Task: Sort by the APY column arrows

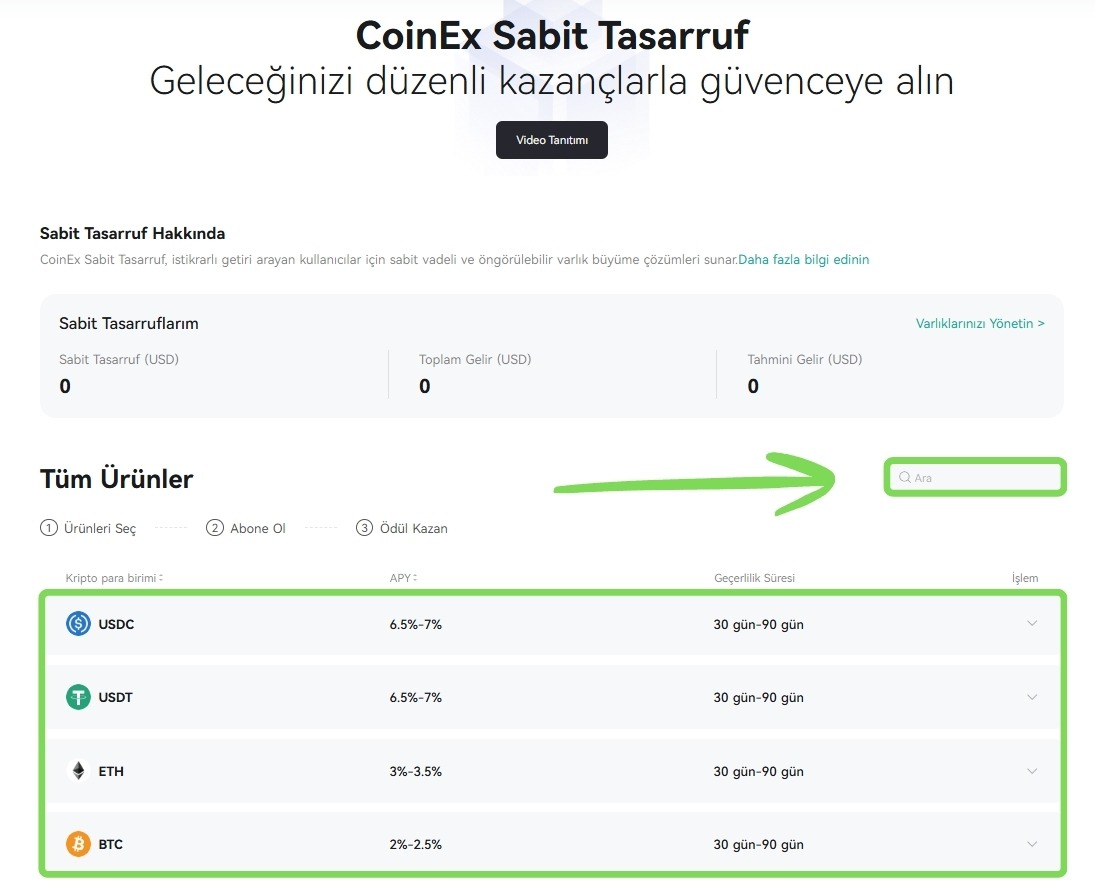Action: coord(415,578)
